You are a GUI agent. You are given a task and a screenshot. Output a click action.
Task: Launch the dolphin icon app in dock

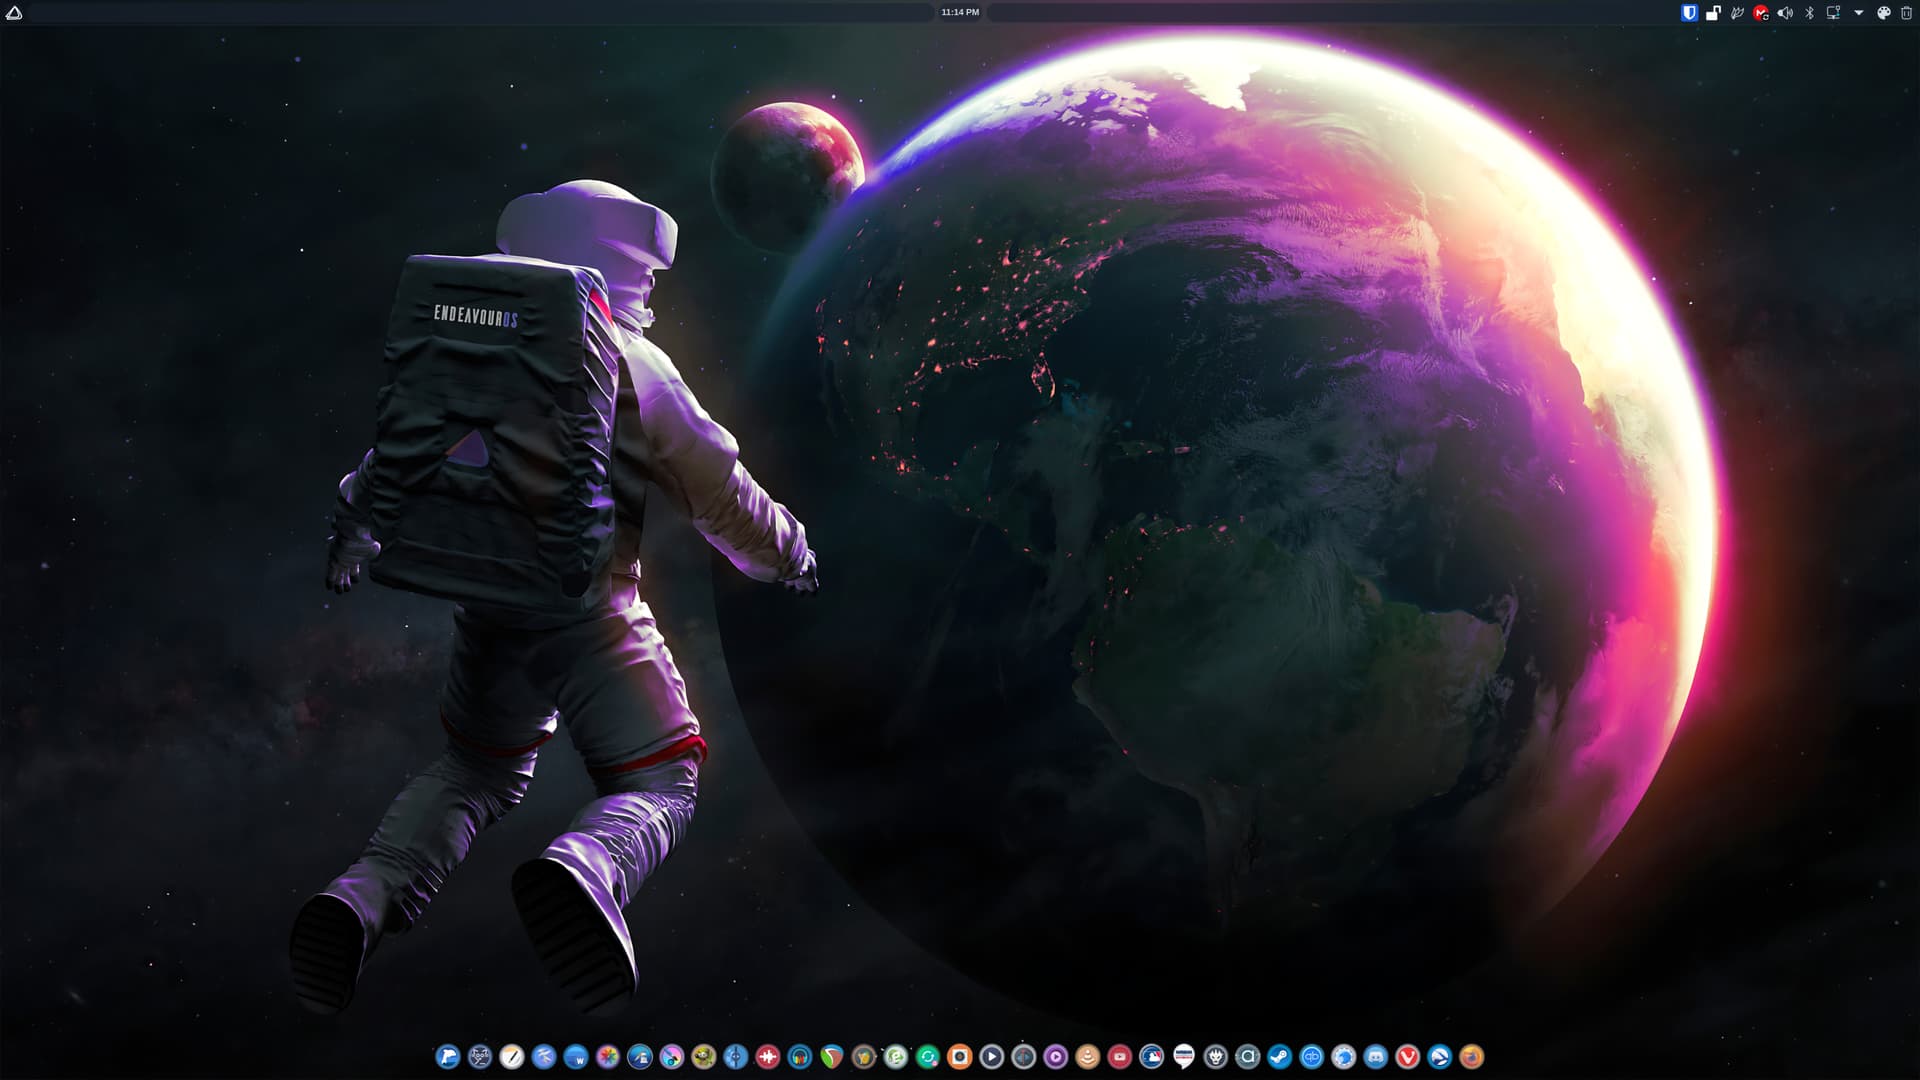(448, 1056)
